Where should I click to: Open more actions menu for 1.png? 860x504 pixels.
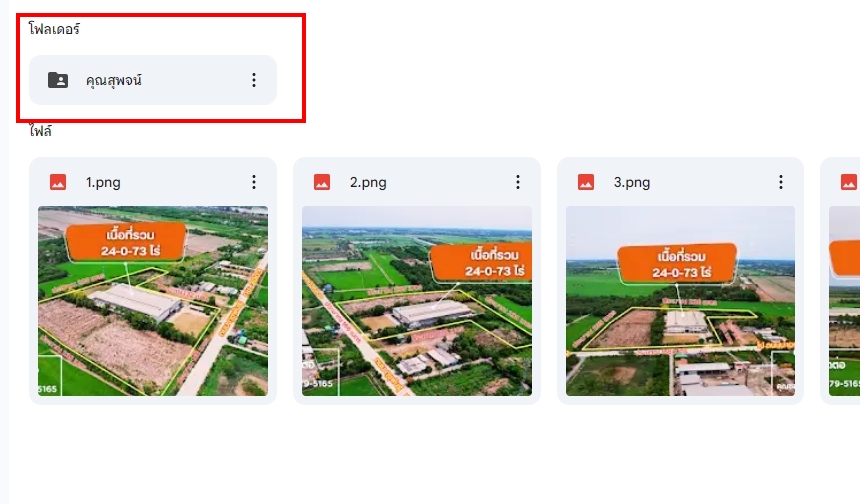253,182
